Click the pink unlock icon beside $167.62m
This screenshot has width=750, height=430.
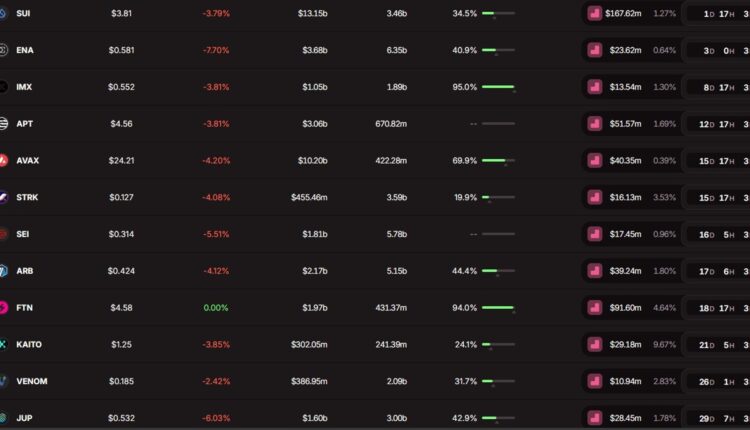coord(595,14)
